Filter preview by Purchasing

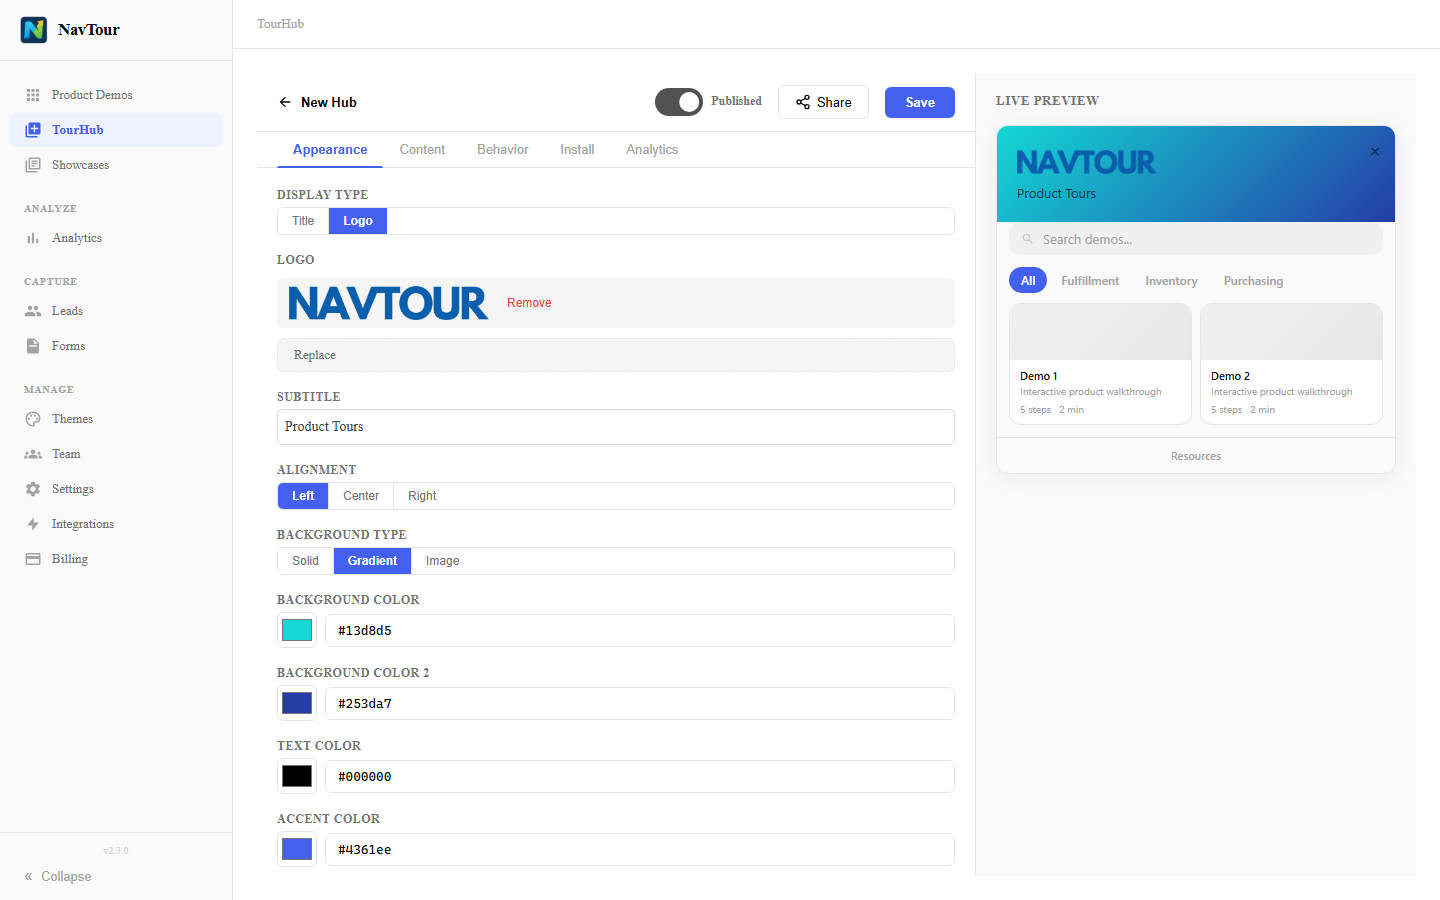[x=1253, y=281]
